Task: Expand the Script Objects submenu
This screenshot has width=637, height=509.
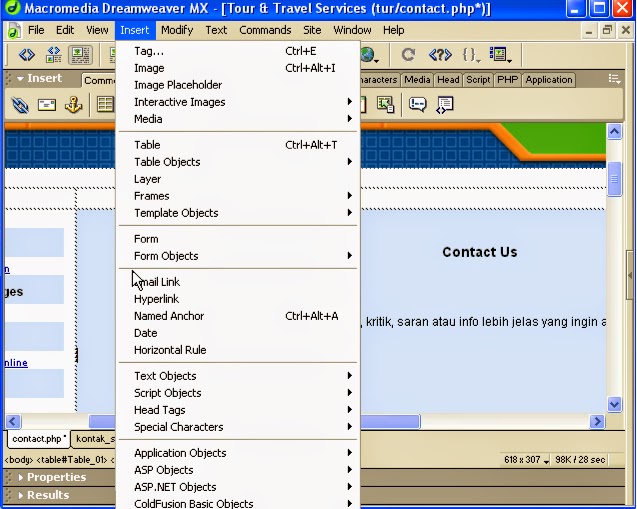Action: 238,393
